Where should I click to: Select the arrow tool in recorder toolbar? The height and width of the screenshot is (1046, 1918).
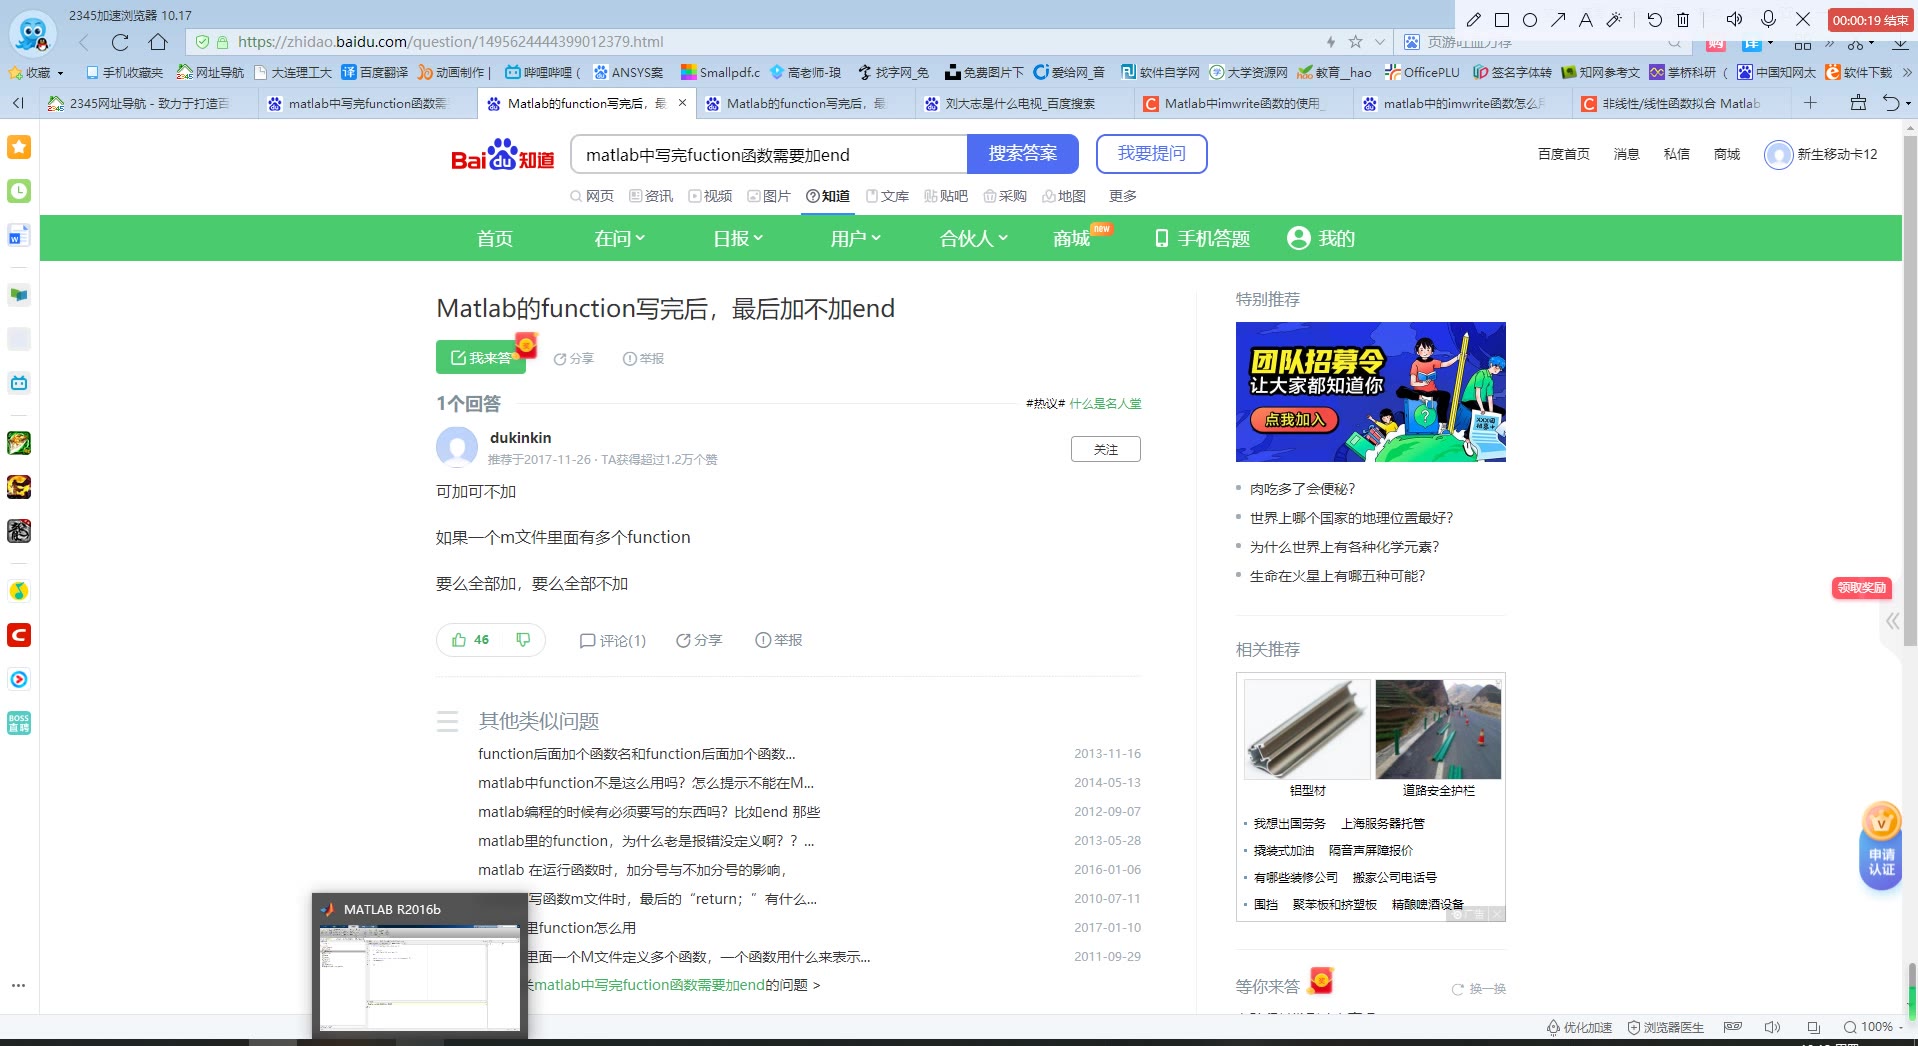(x=1558, y=19)
